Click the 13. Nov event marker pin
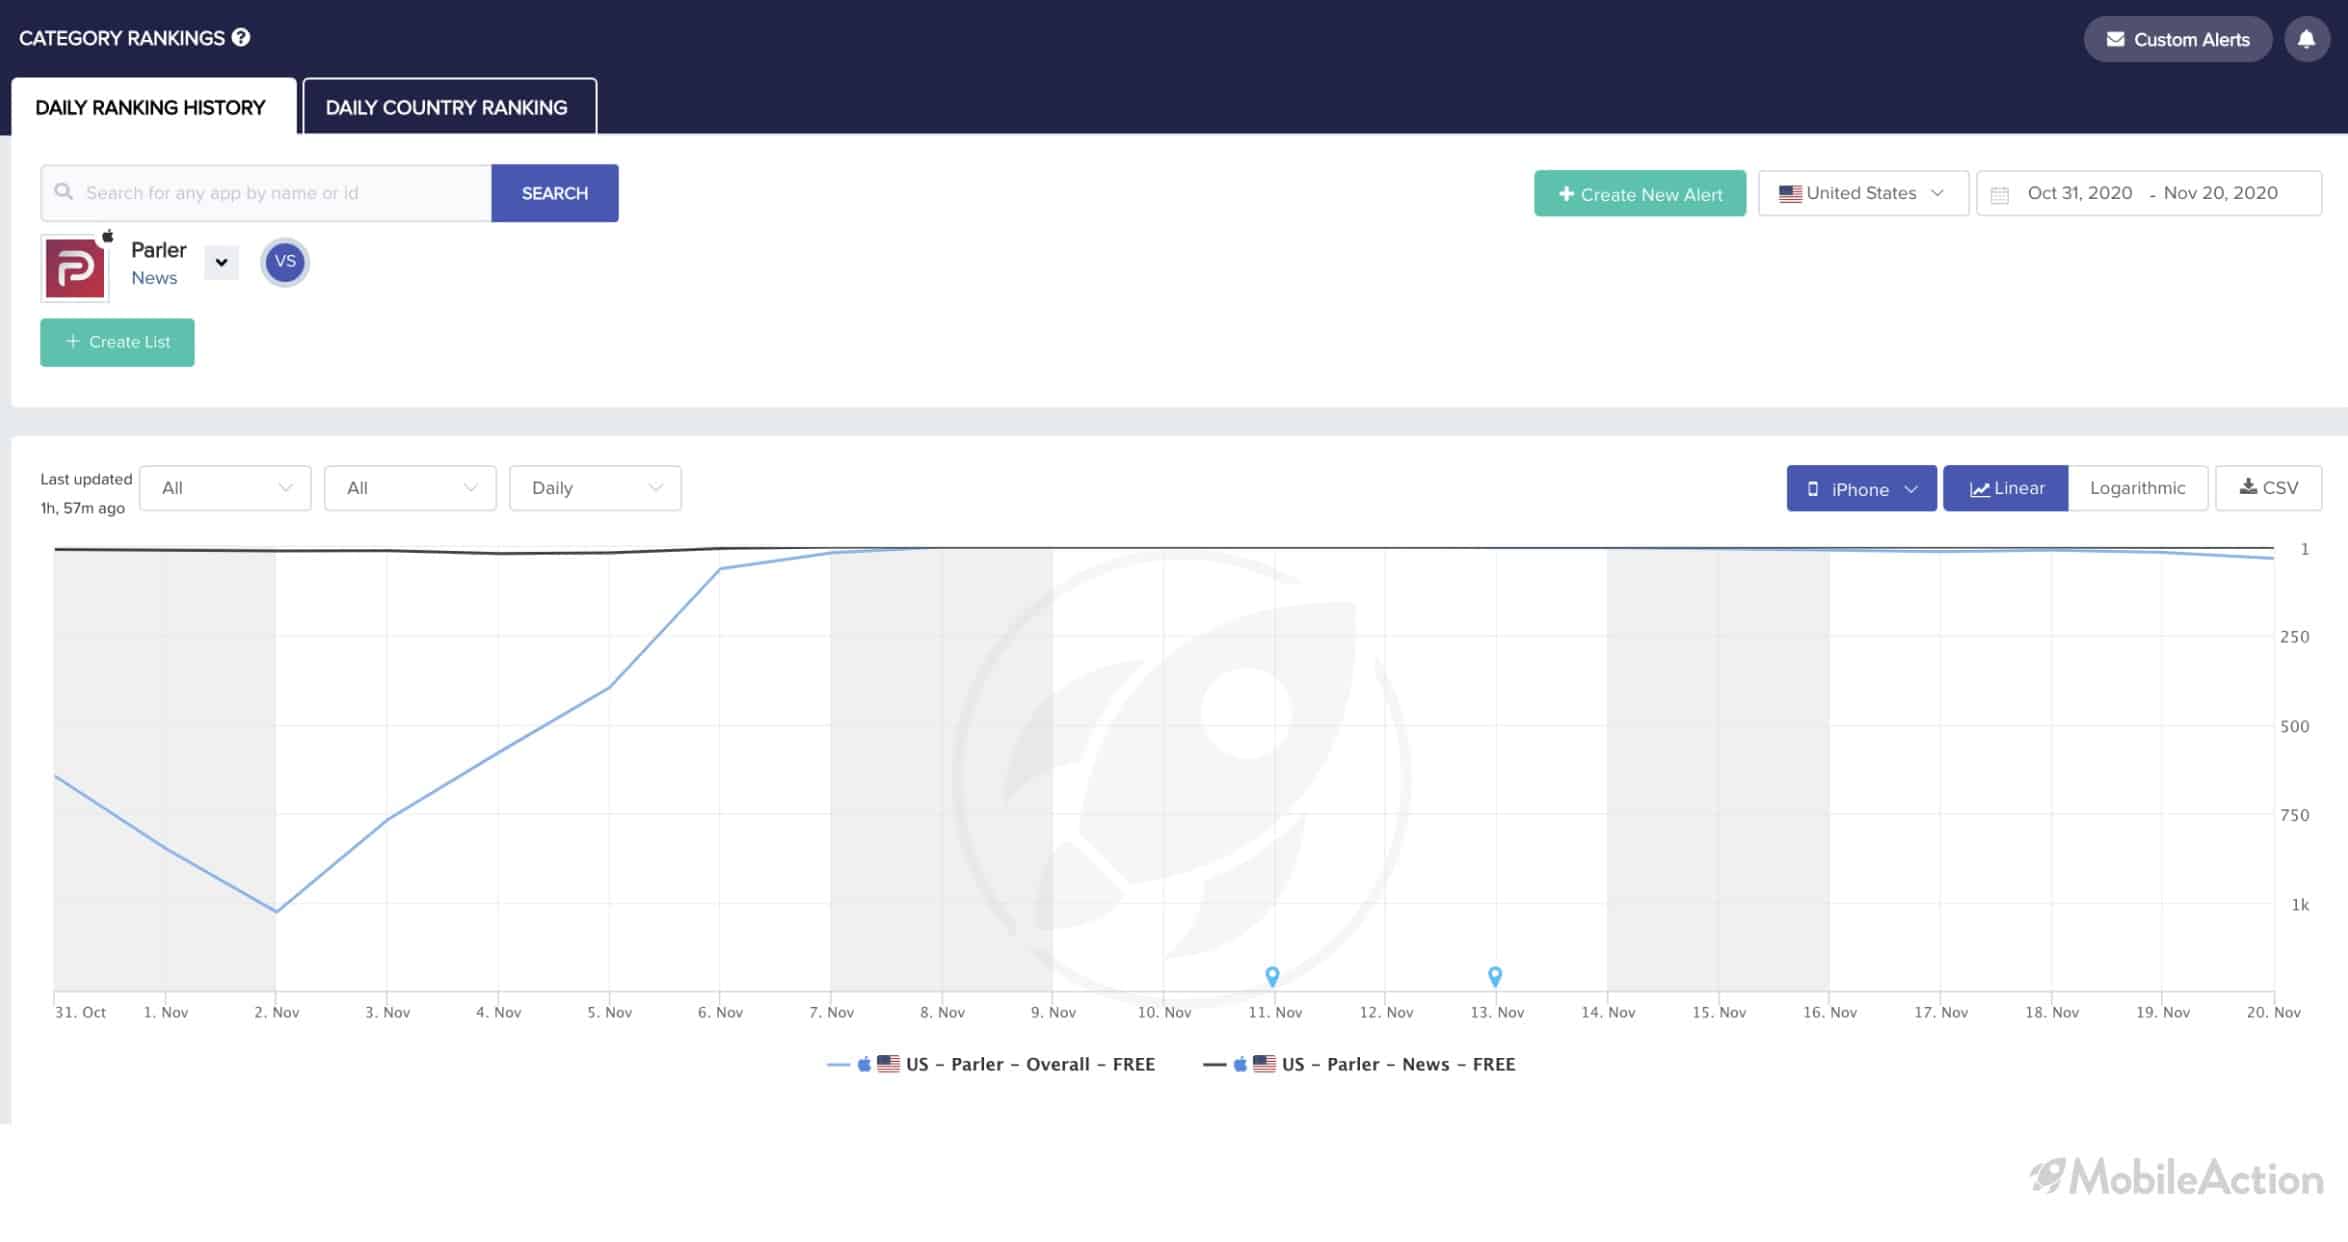 tap(1495, 975)
